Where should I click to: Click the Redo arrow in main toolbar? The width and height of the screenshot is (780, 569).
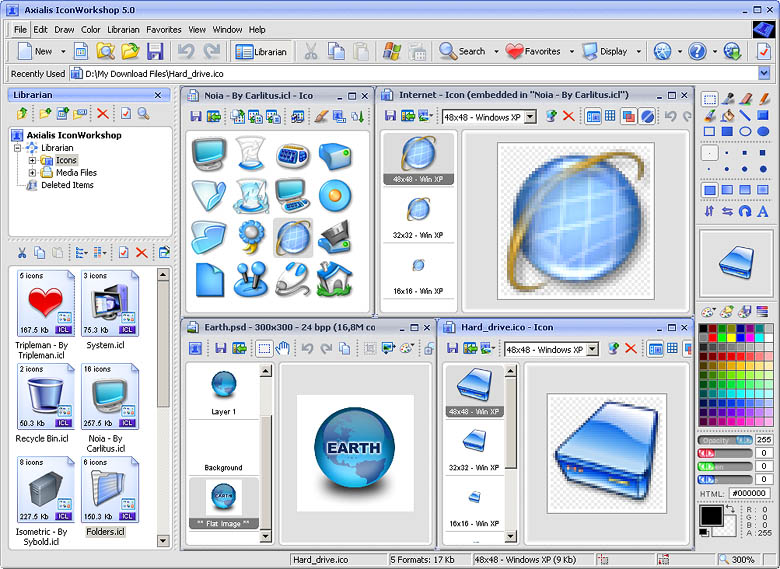(x=212, y=51)
